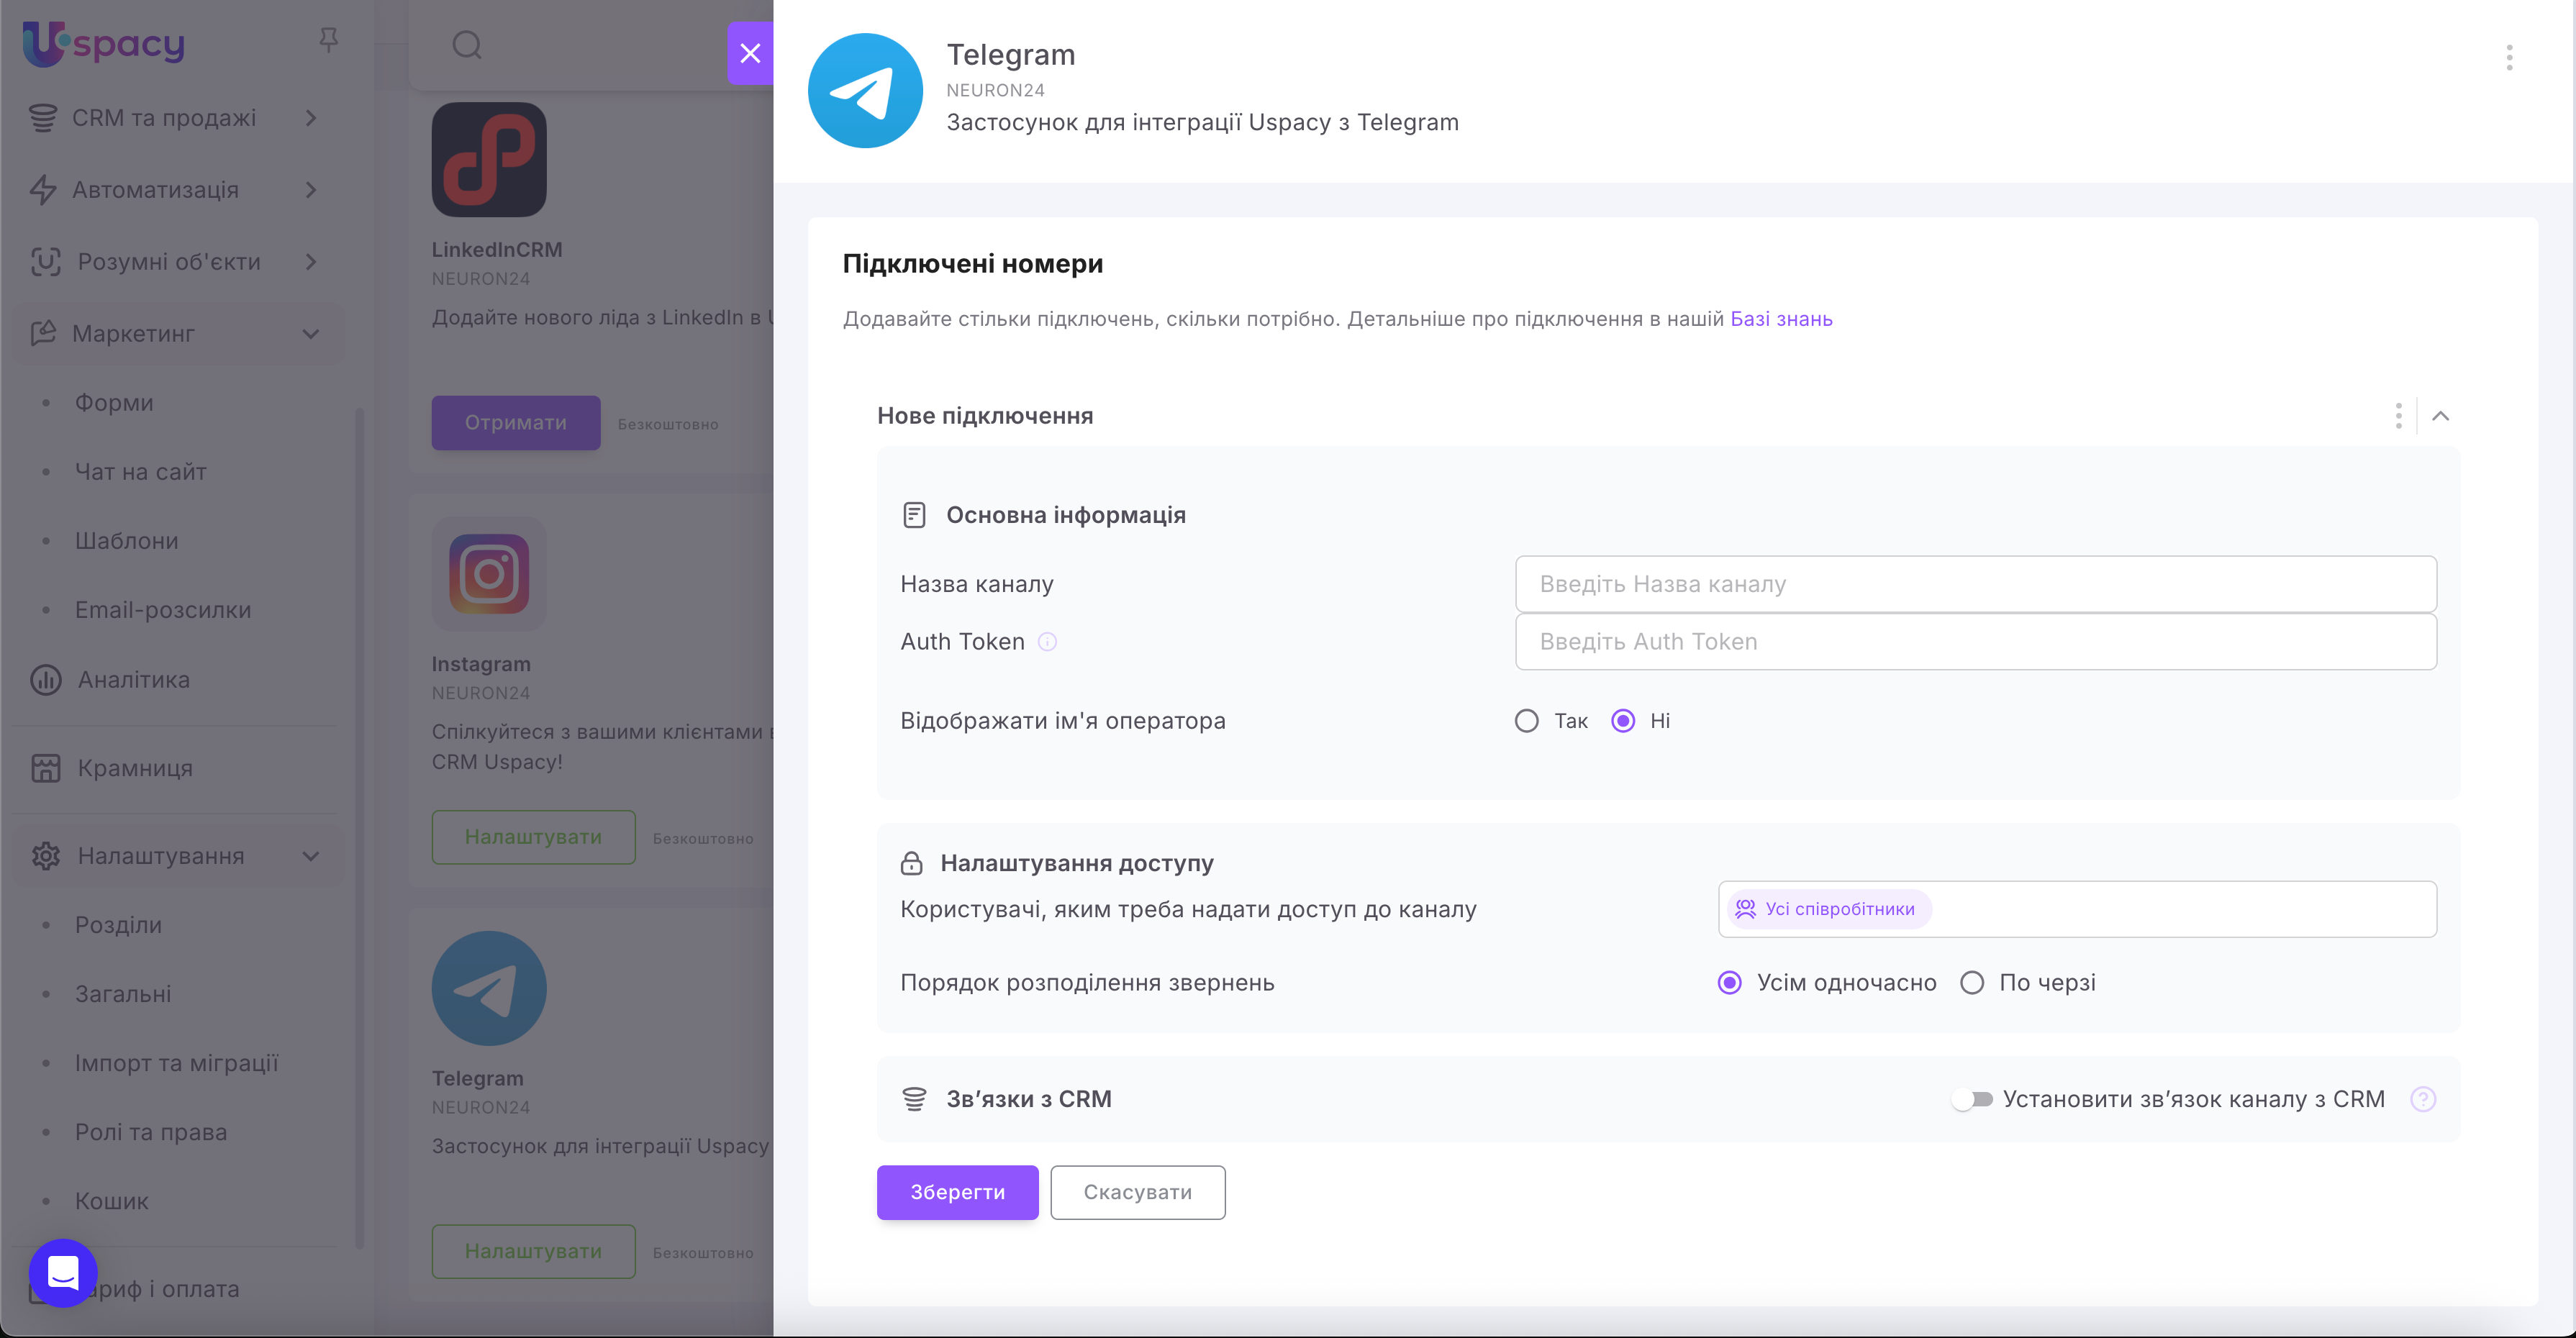Select "Так" for showing operator name

(1526, 721)
